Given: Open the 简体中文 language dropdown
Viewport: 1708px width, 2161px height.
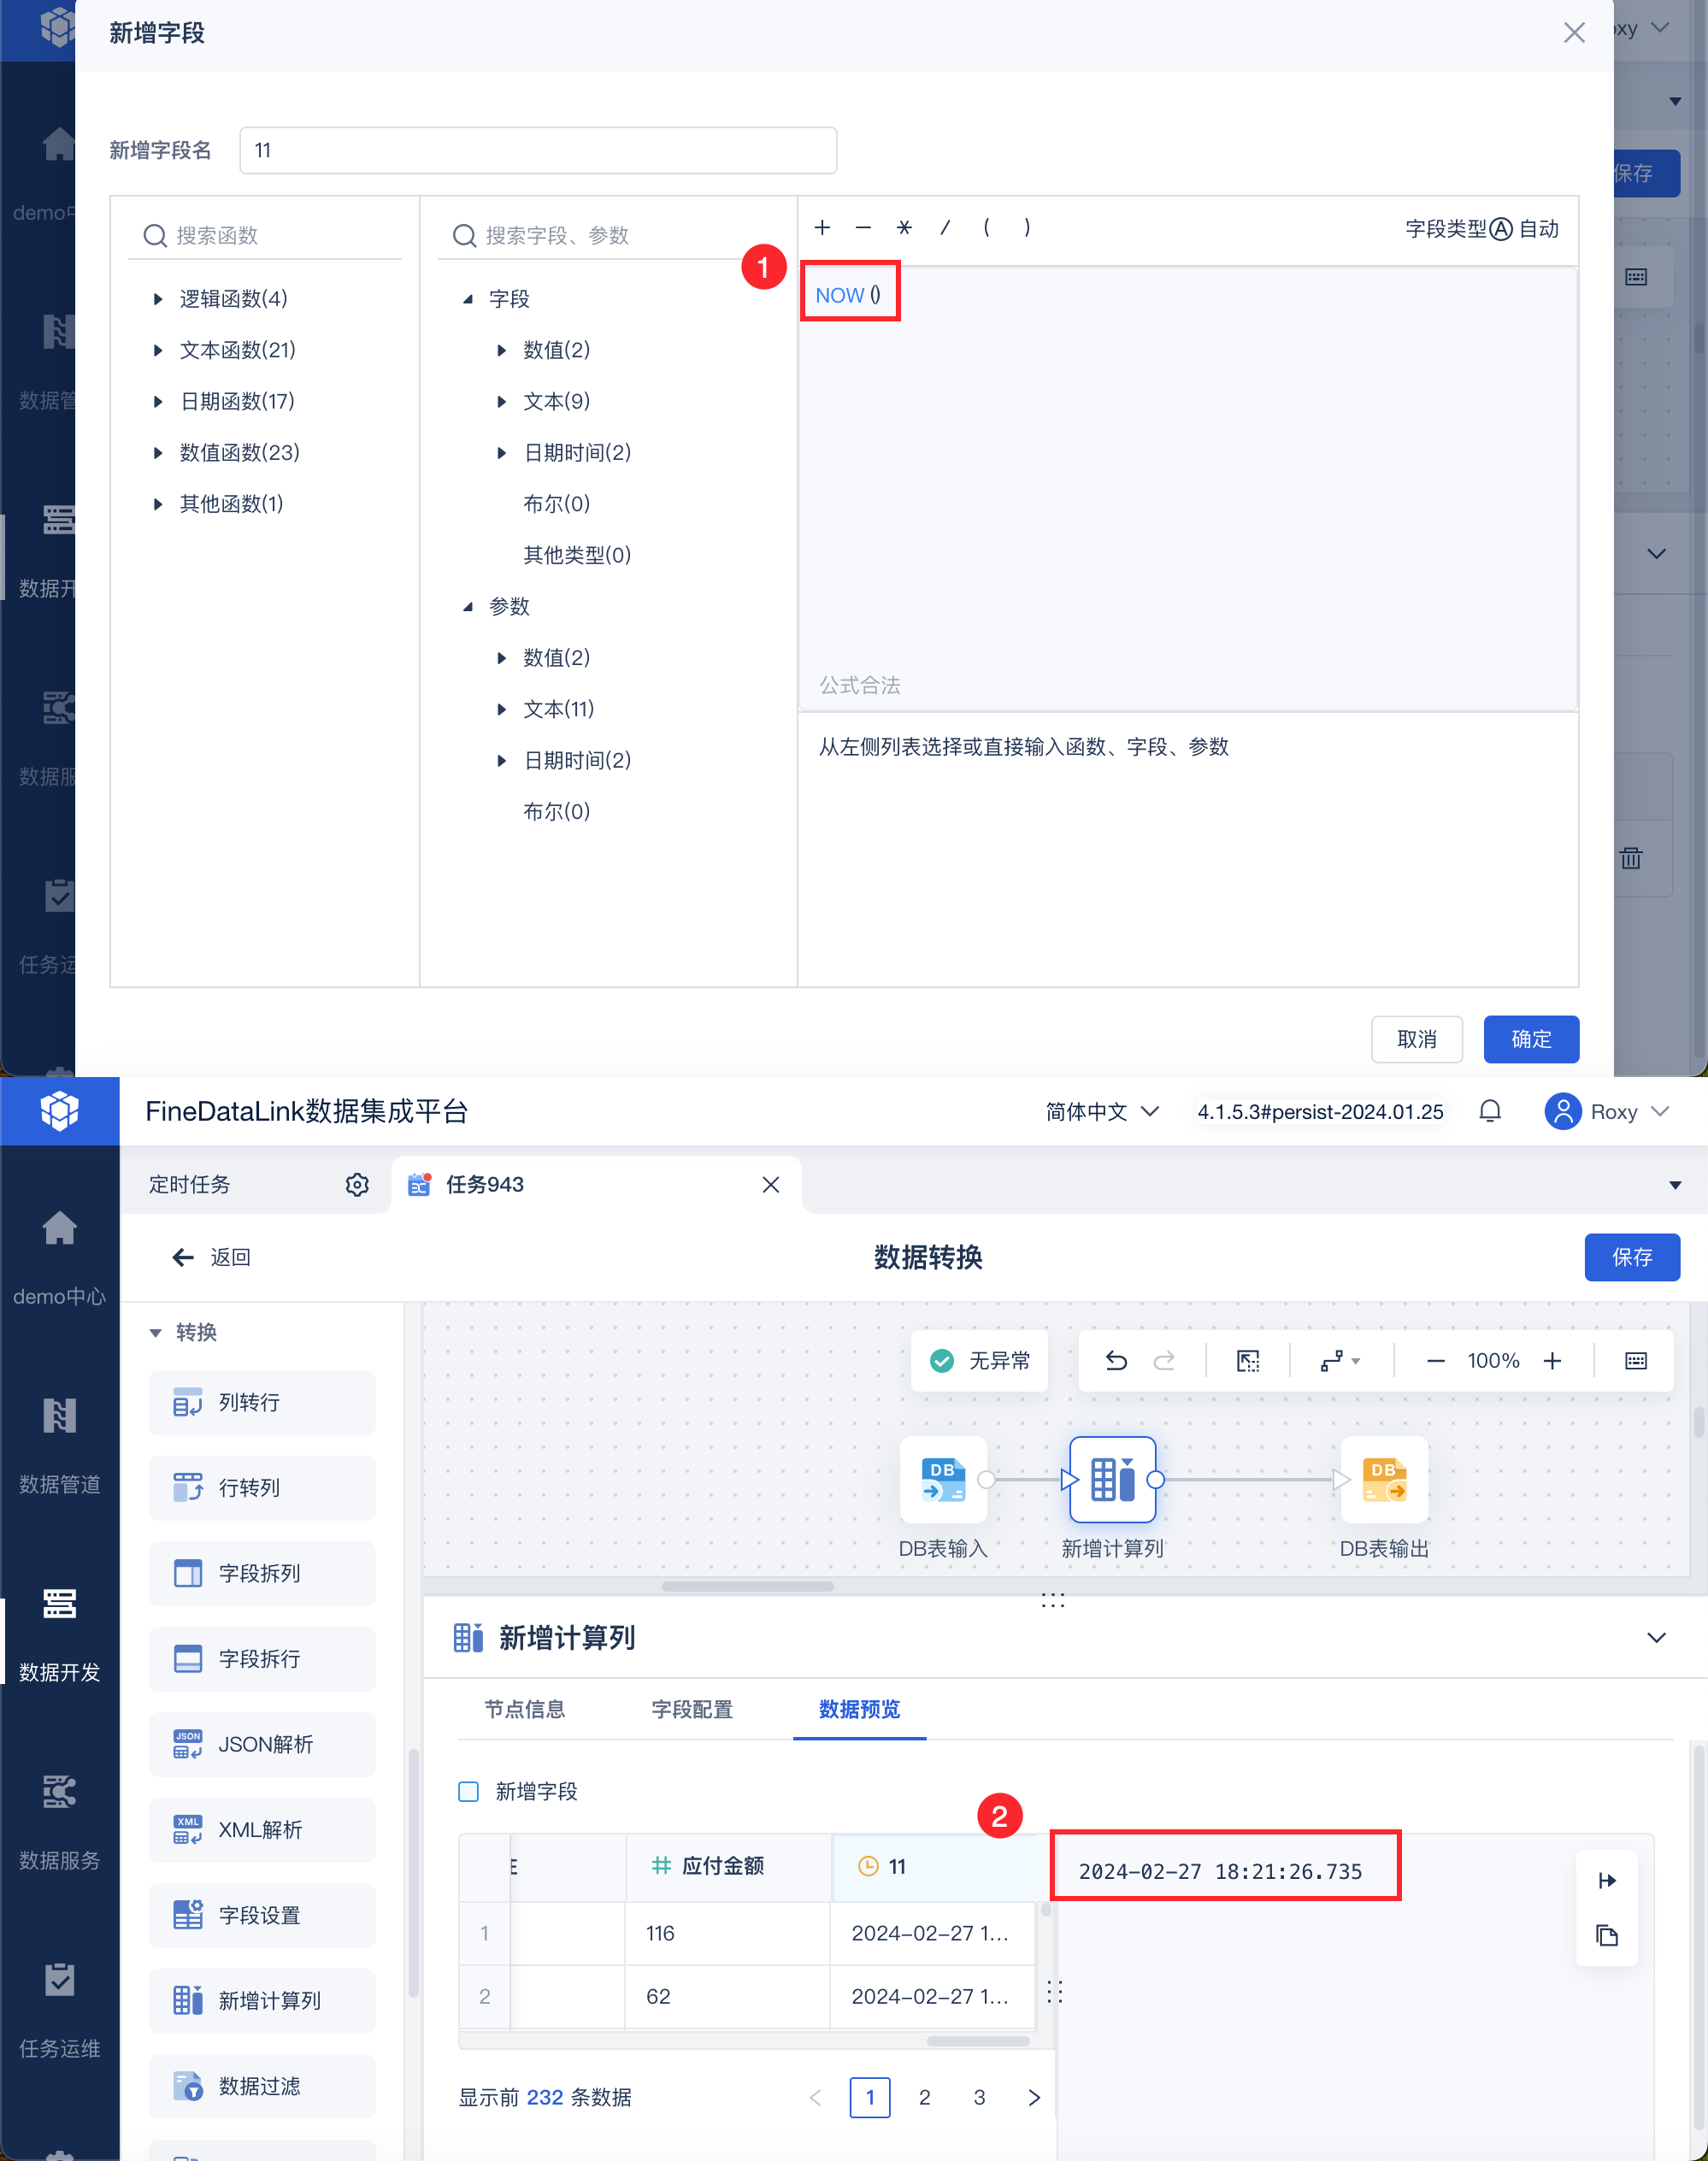Looking at the screenshot, I should (x=1100, y=1111).
